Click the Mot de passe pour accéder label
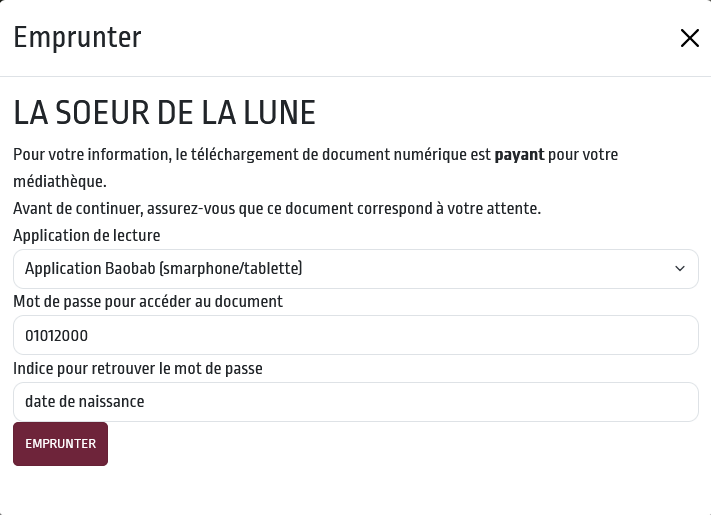 coord(148,301)
